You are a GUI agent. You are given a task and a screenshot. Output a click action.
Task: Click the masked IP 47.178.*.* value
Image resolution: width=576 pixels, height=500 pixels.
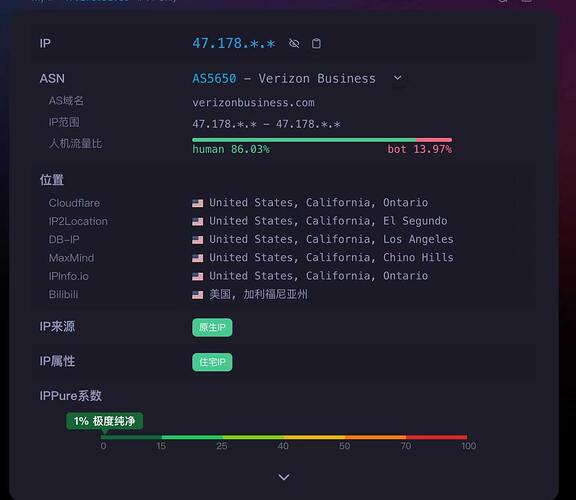234,43
